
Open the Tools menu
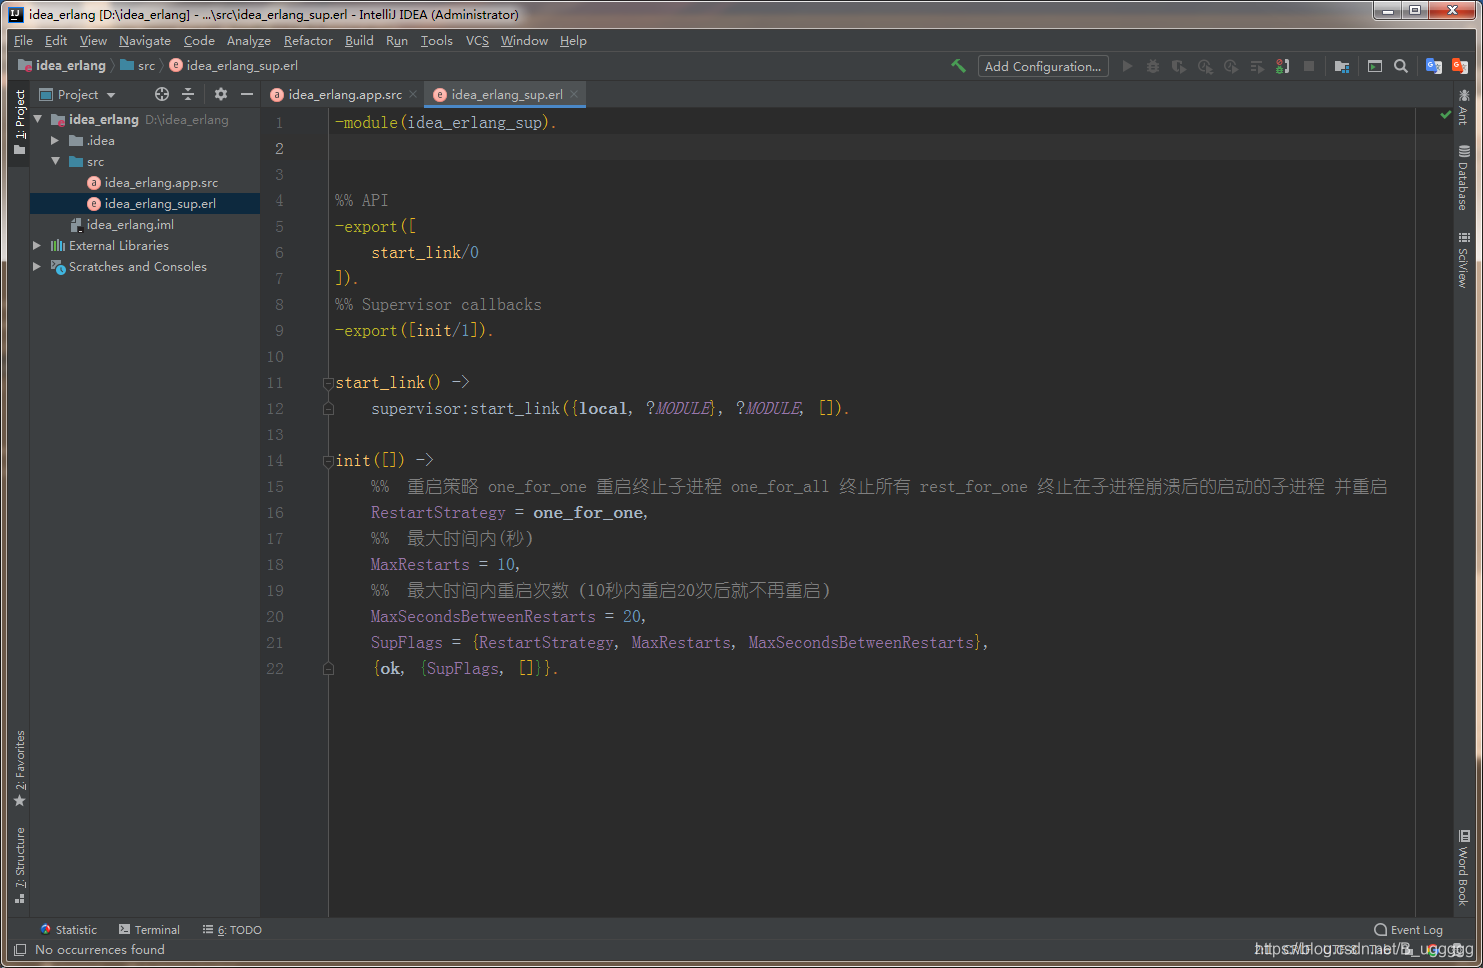(x=436, y=40)
